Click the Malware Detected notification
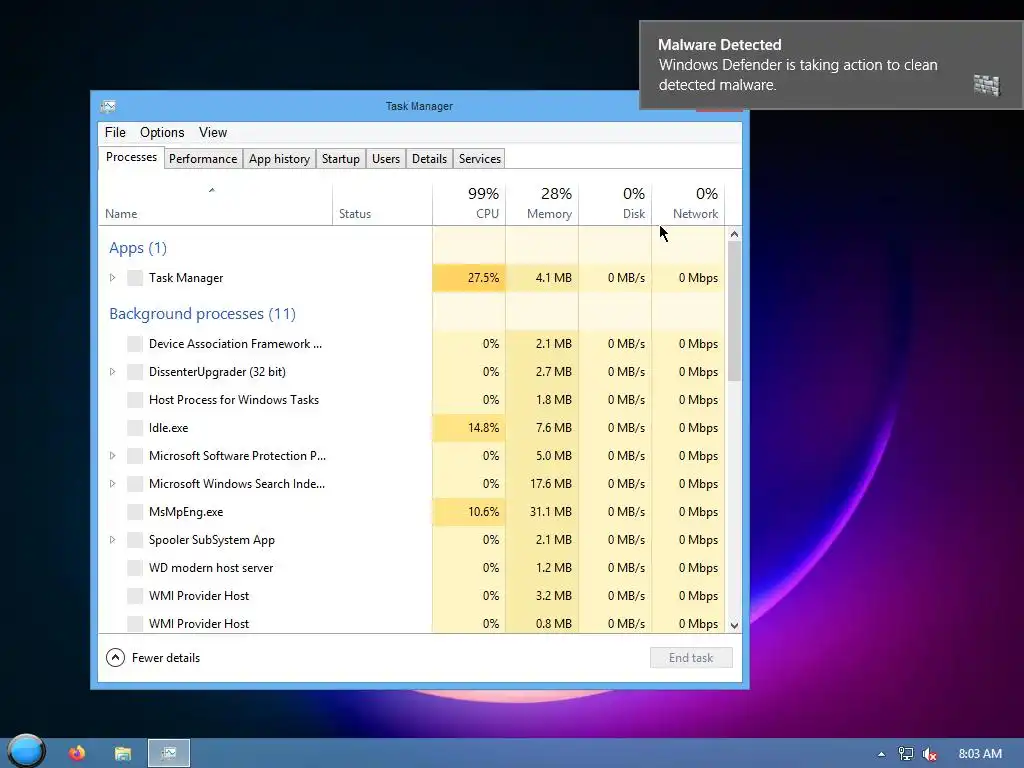This screenshot has width=1024, height=768. click(x=831, y=65)
